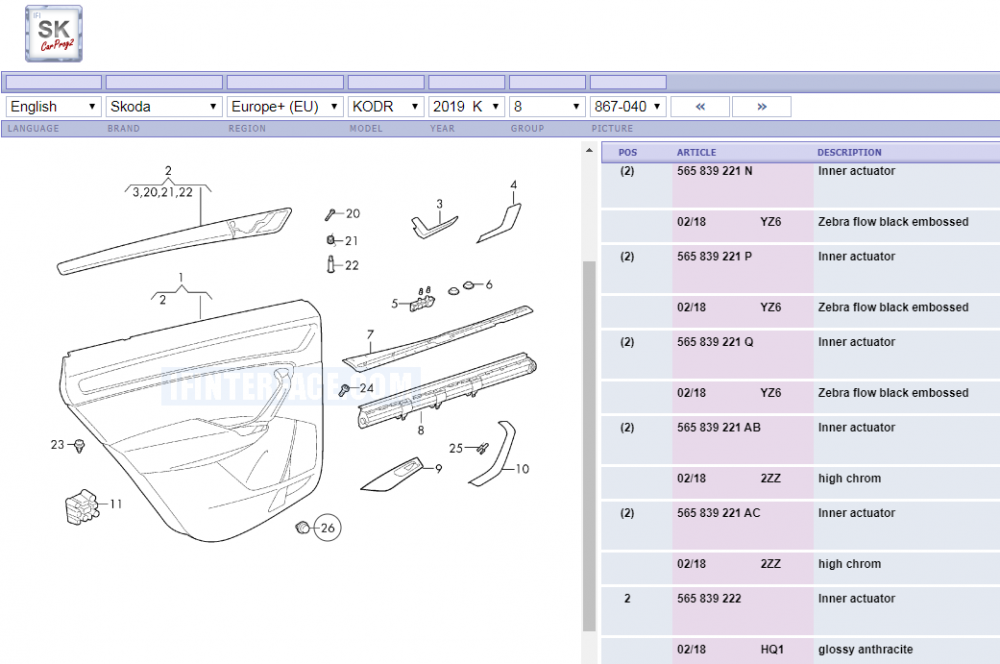Click switch trim part labeled 9

pyautogui.click(x=393, y=475)
